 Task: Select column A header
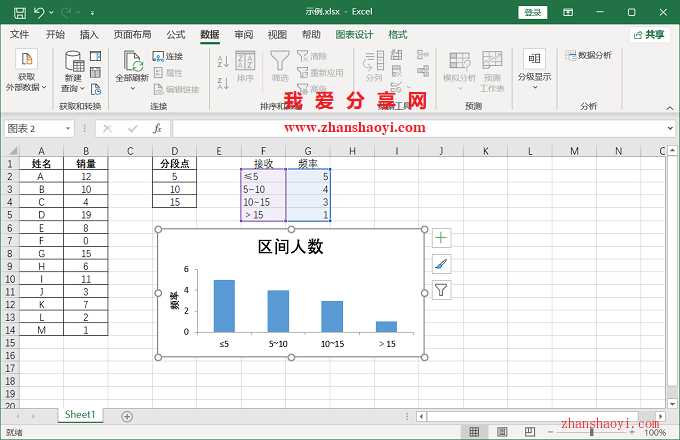41,151
